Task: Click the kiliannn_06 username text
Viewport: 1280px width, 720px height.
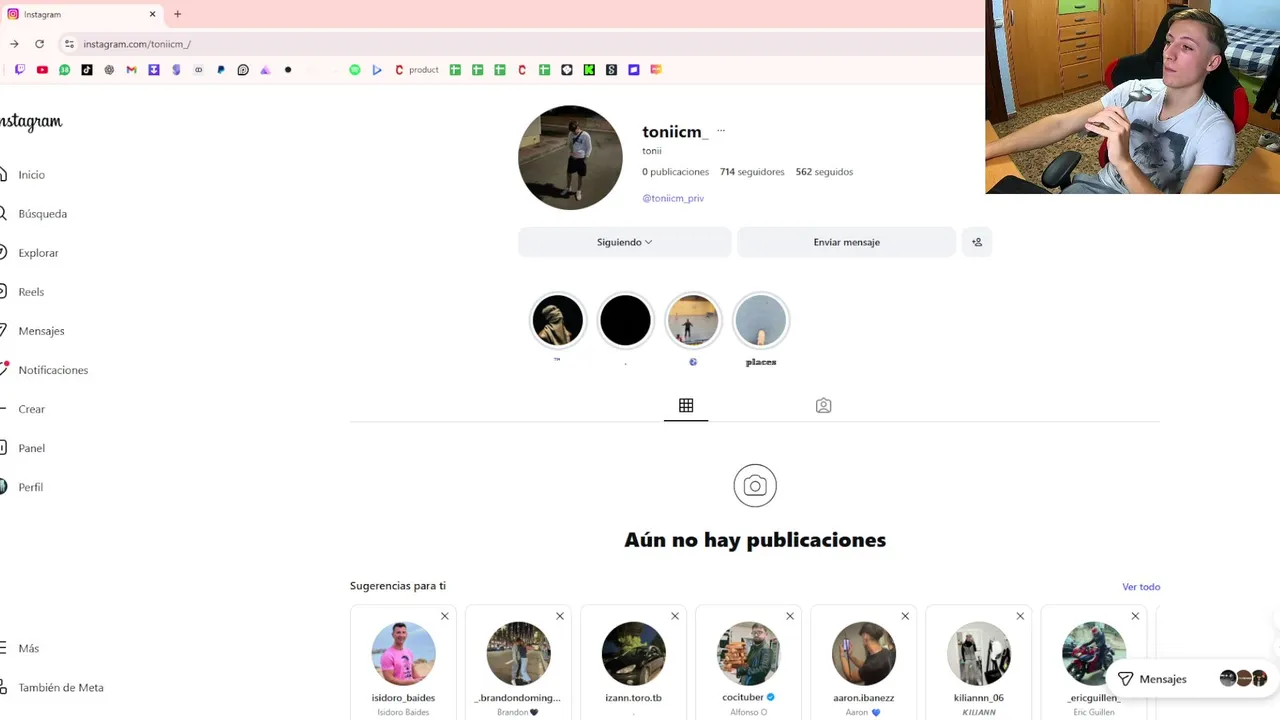Action: point(978,698)
